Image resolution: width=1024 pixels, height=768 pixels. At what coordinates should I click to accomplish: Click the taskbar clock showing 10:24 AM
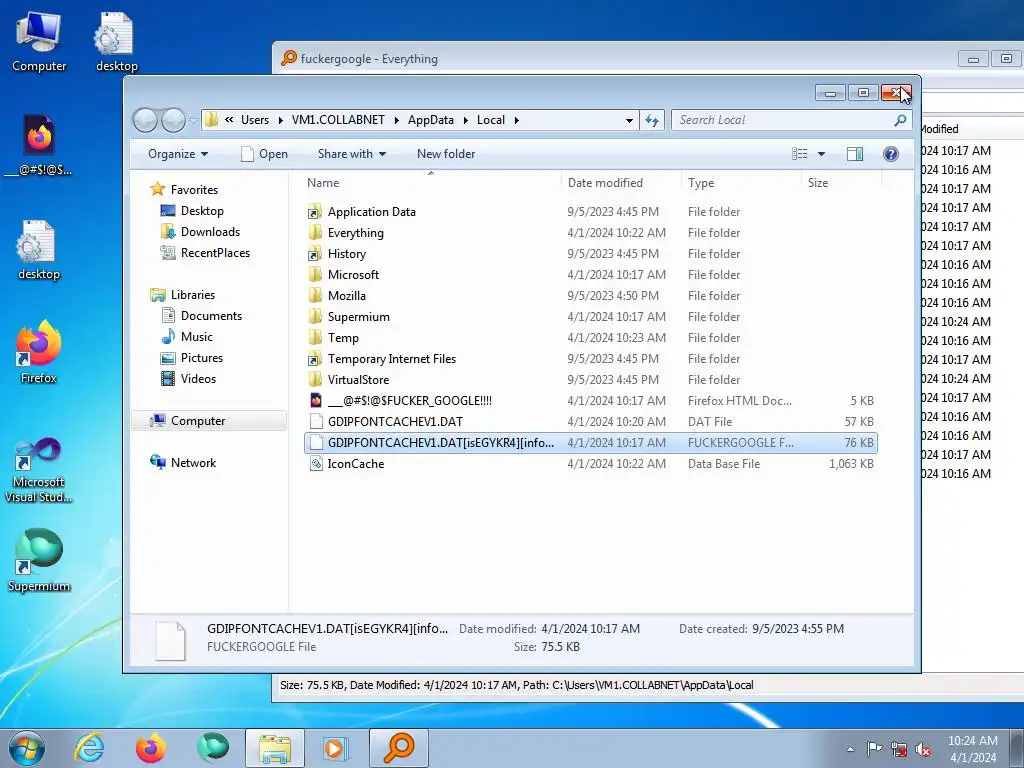click(x=973, y=749)
